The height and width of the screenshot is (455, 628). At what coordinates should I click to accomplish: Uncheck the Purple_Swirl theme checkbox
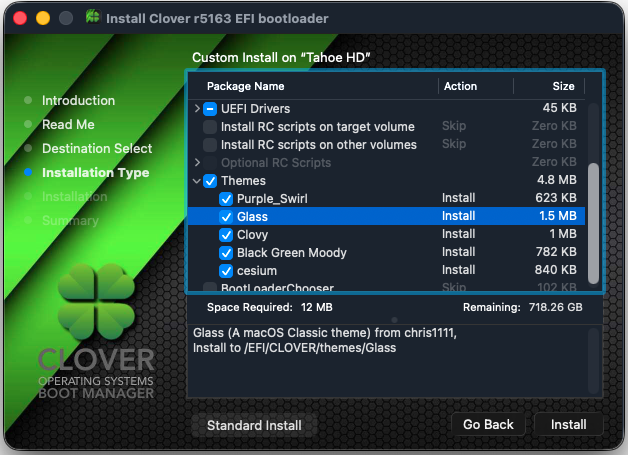[x=226, y=199]
